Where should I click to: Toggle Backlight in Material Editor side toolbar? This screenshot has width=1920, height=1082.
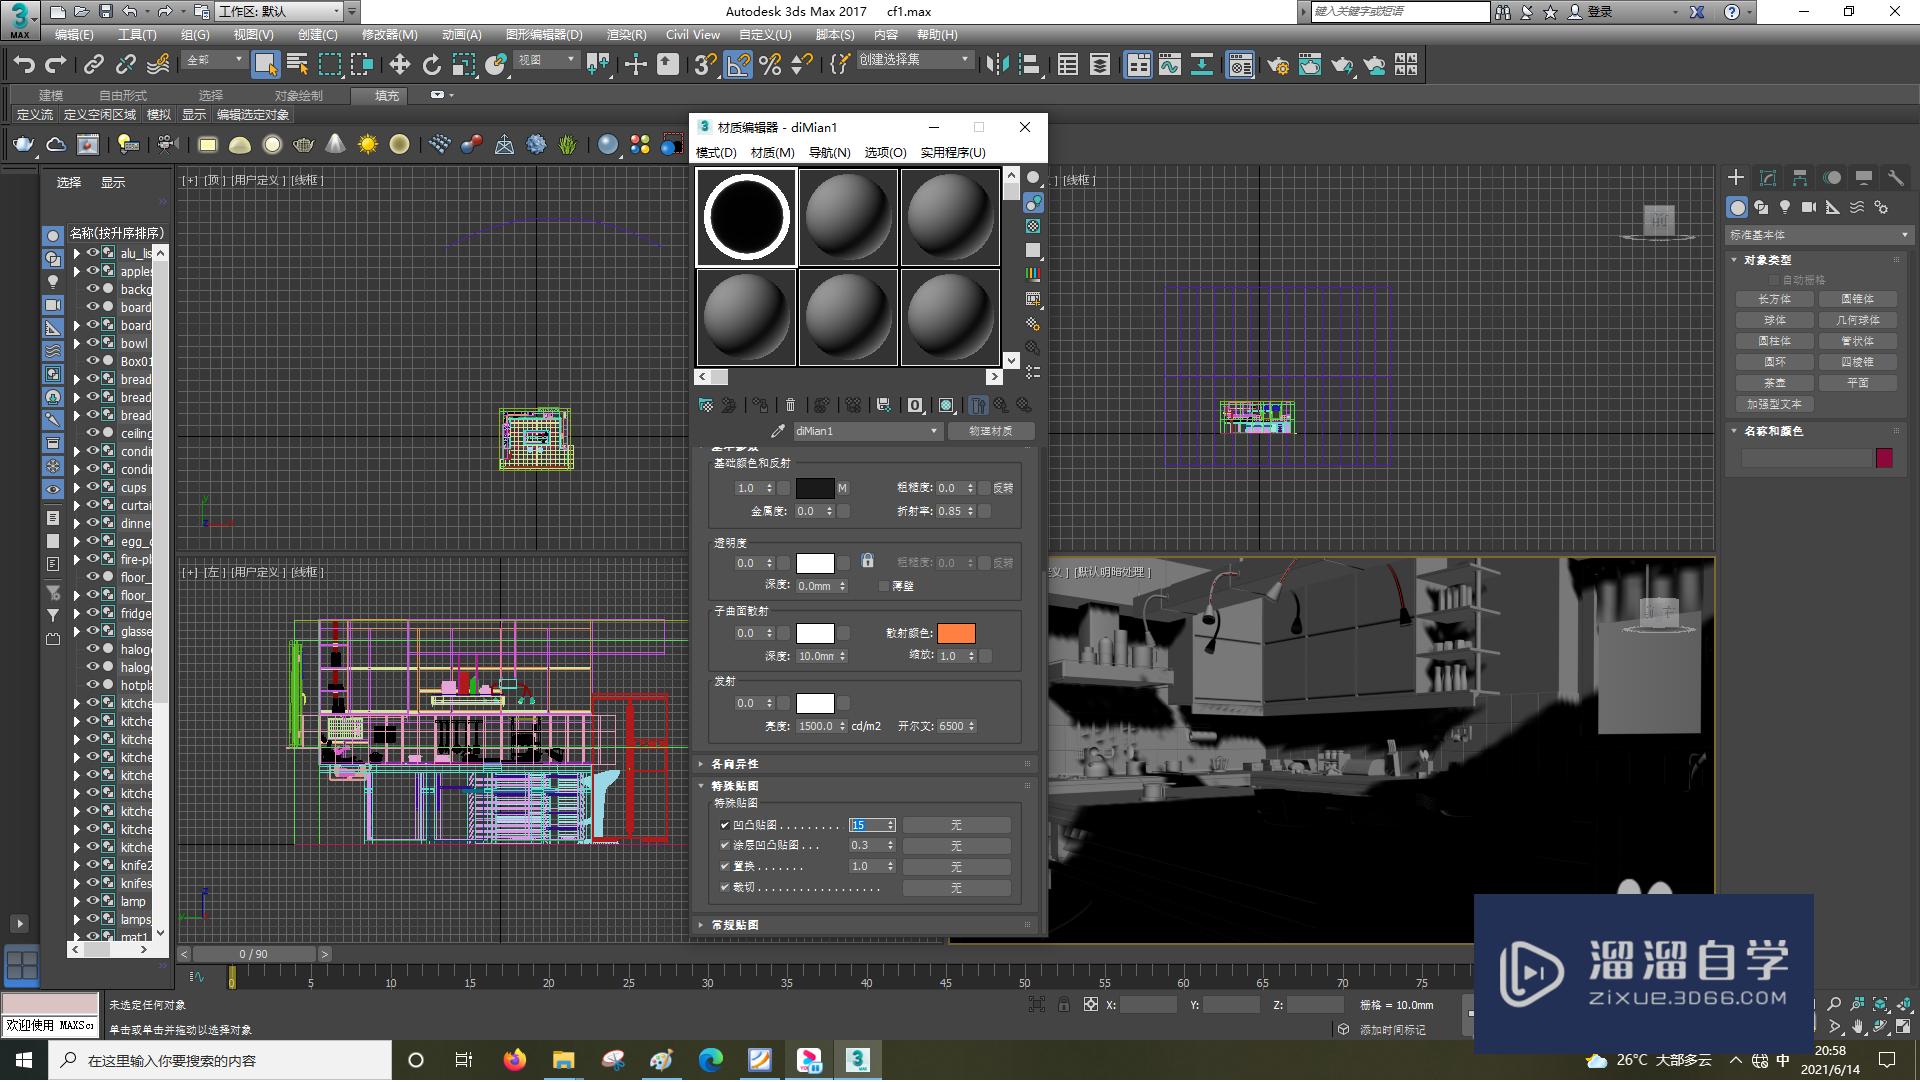1033,202
